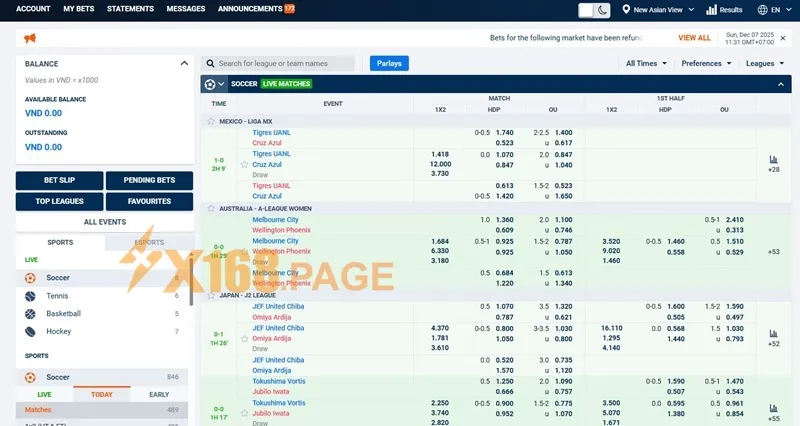
Task: Click the TOP LEAGUES button
Action: click(59, 201)
